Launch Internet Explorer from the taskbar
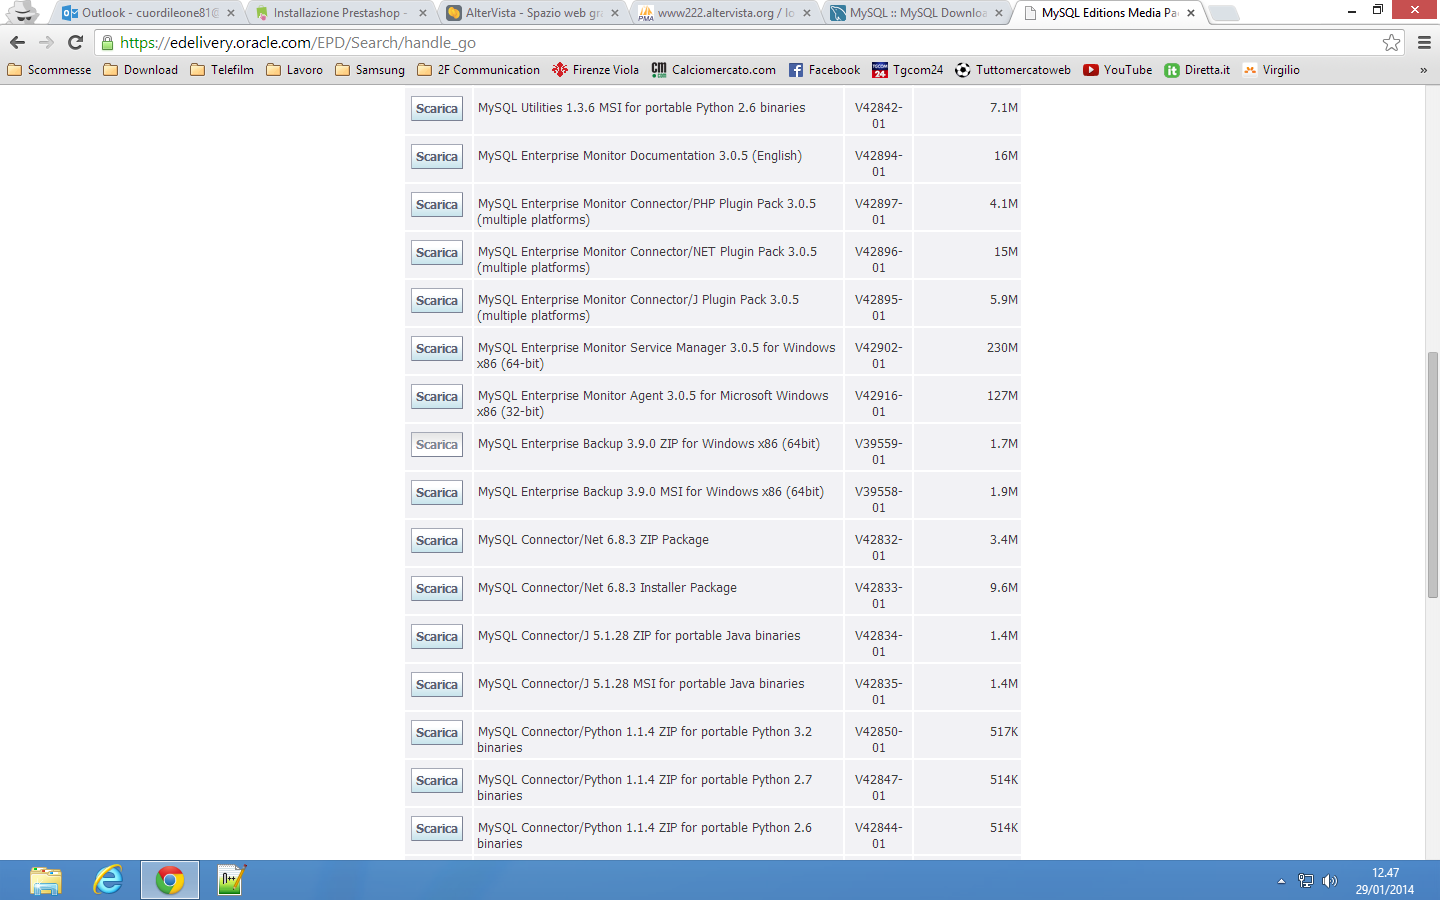 click(x=108, y=880)
